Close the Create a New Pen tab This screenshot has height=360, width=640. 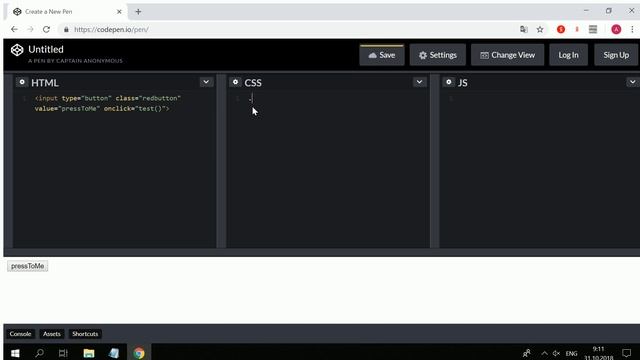119,12
